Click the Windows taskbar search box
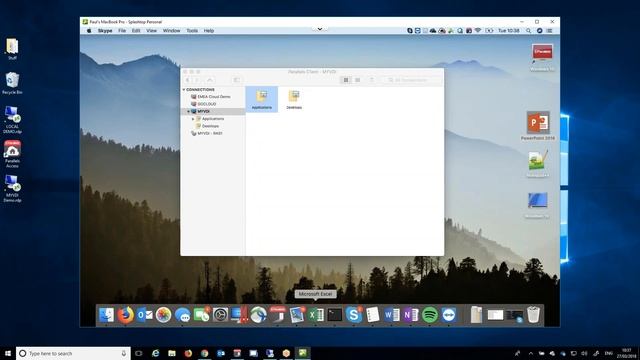The height and width of the screenshot is (360, 640). (x=73, y=353)
